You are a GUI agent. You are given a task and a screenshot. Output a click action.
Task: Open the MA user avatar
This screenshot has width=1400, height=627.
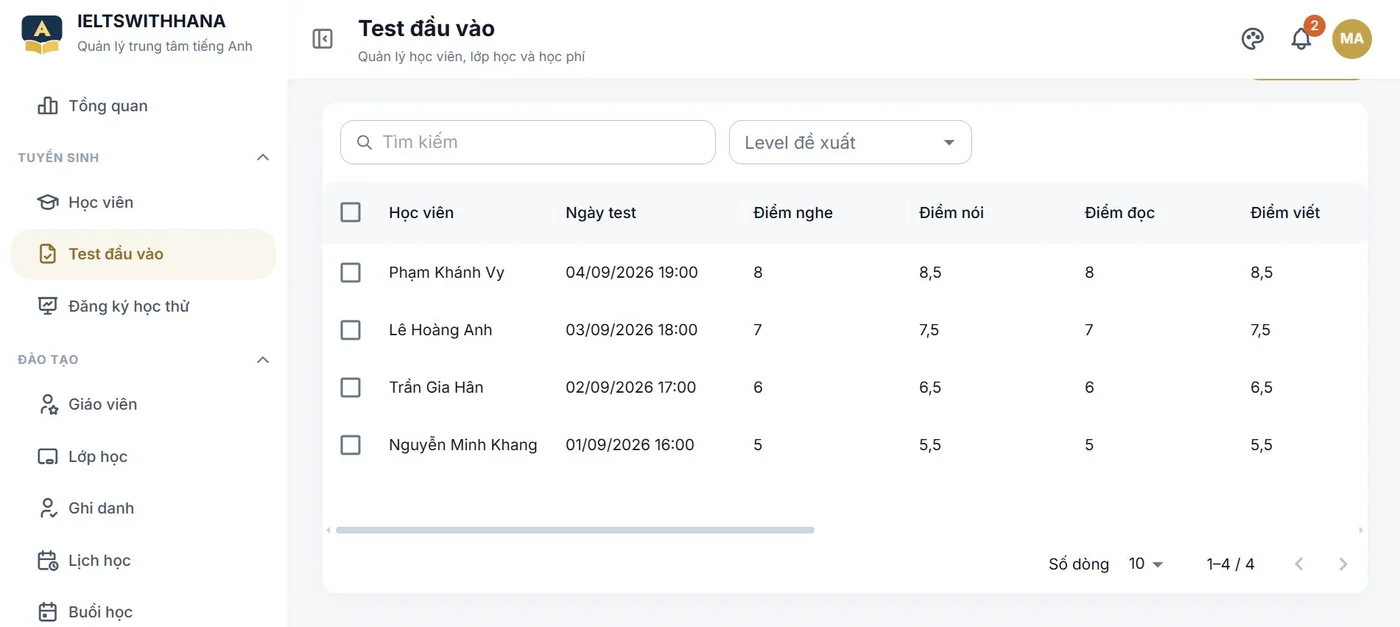coord(1352,39)
